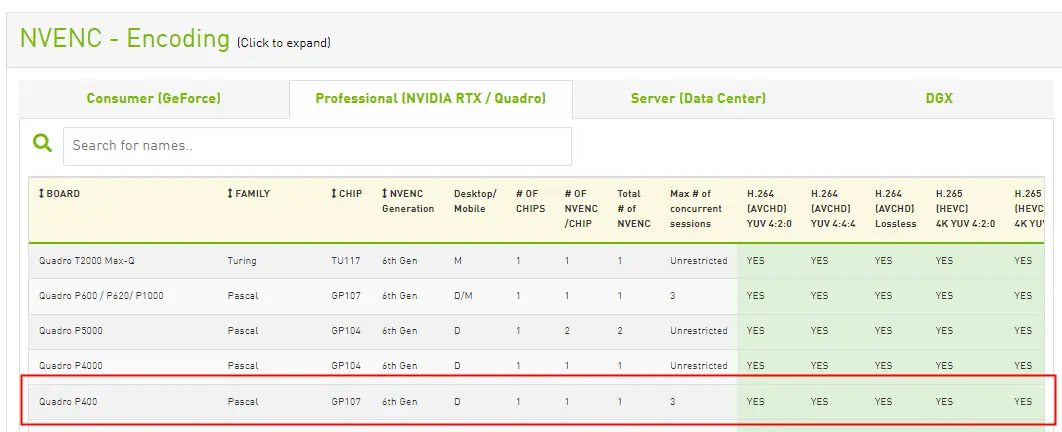Click Unrestricted sessions in T2000 Max-Q row
Screen dimensions: 1062x432
(x=699, y=261)
